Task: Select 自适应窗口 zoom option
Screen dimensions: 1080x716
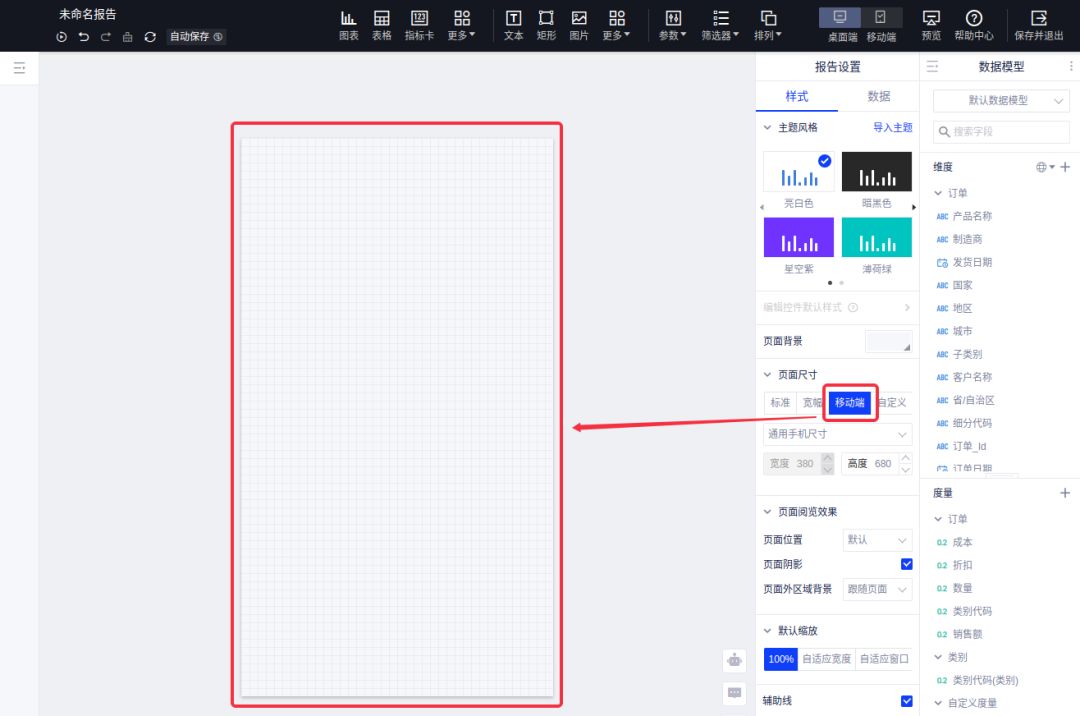Action: (884, 659)
